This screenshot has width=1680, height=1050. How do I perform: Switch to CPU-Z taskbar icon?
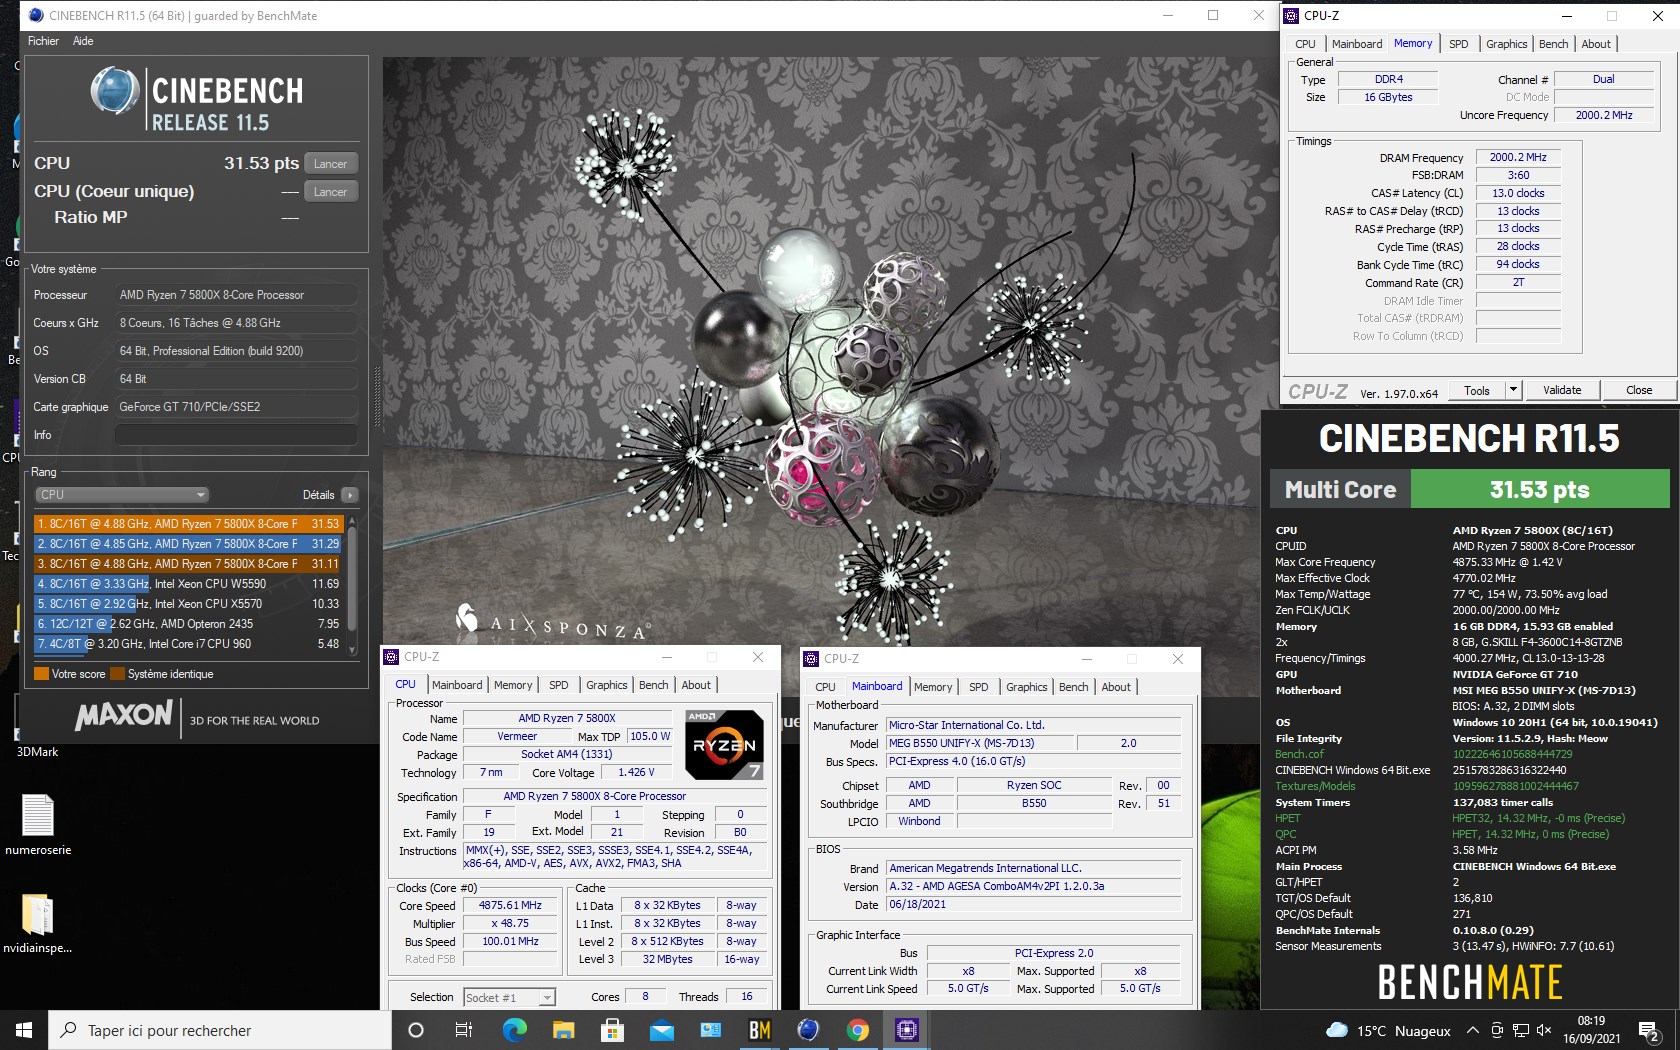(906, 1030)
